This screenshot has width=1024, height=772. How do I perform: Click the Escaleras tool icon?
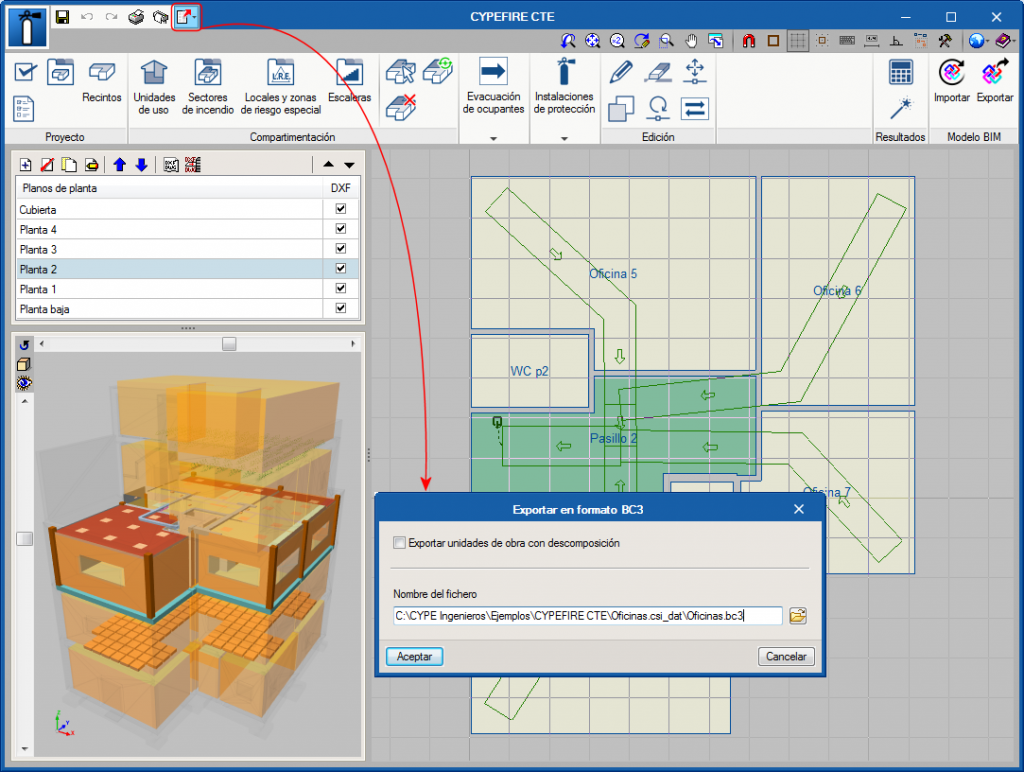pos(349,74)
